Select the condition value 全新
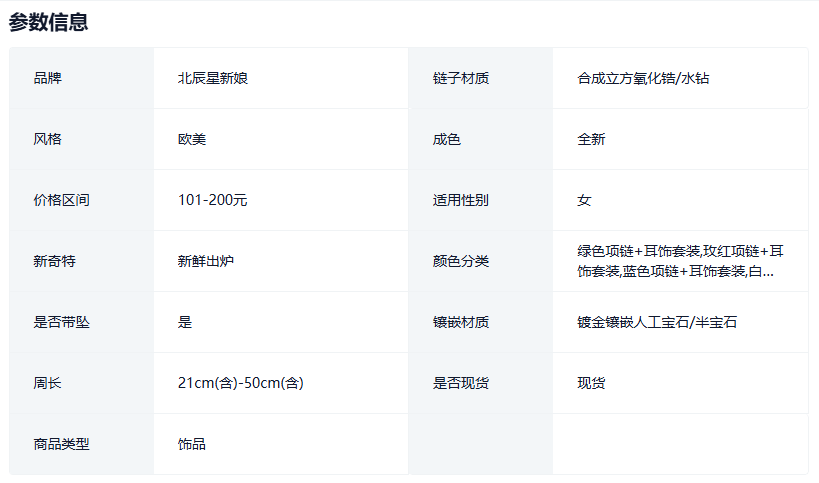Image resolution: width=819 pixels, height=483 pixels. (x=591, y=139)
